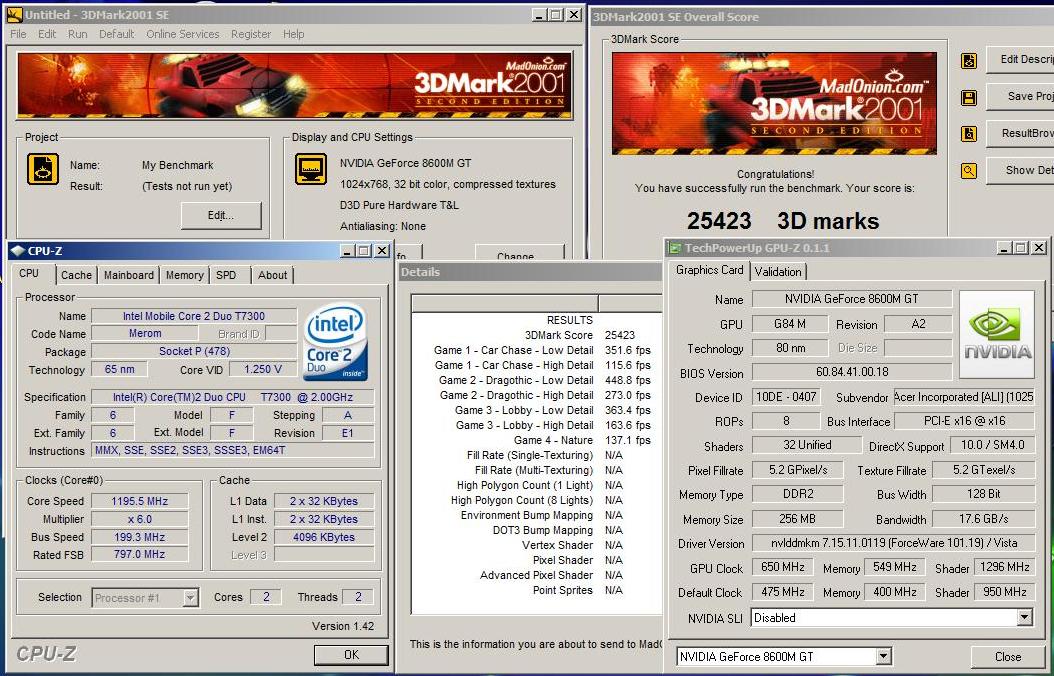Screen dimensions: 1054x676
Task: Click the icon beside ResultBrowser button
Action: click(x=969, y=134)
